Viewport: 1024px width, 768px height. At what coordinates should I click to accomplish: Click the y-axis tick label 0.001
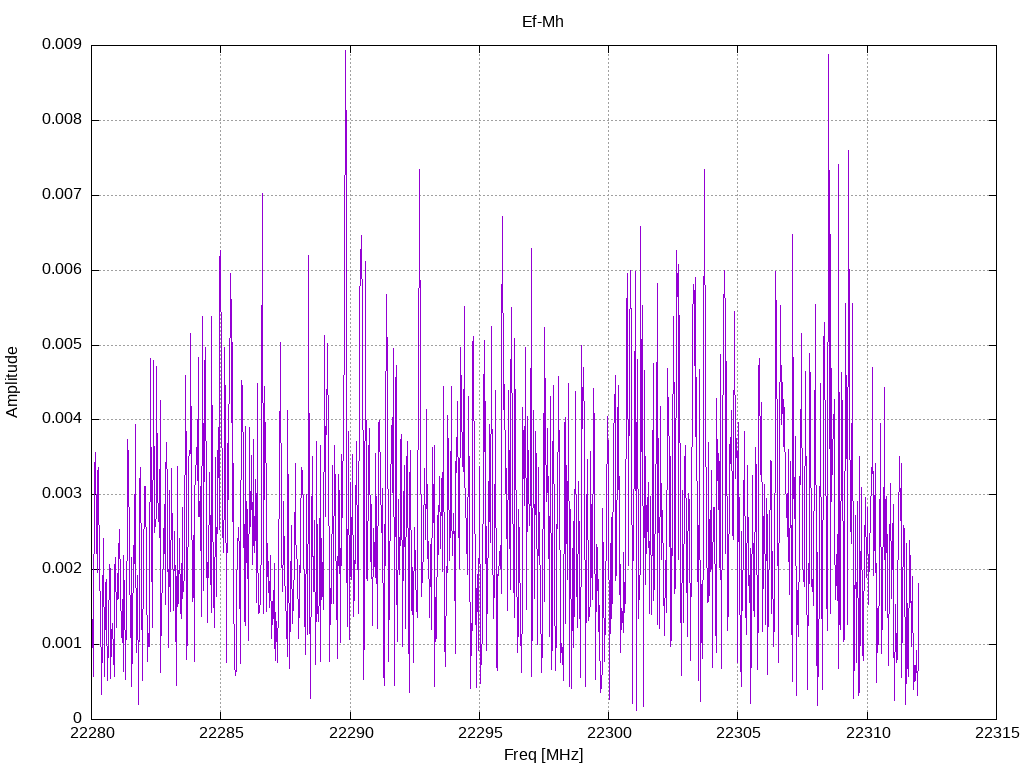(62, 643)
